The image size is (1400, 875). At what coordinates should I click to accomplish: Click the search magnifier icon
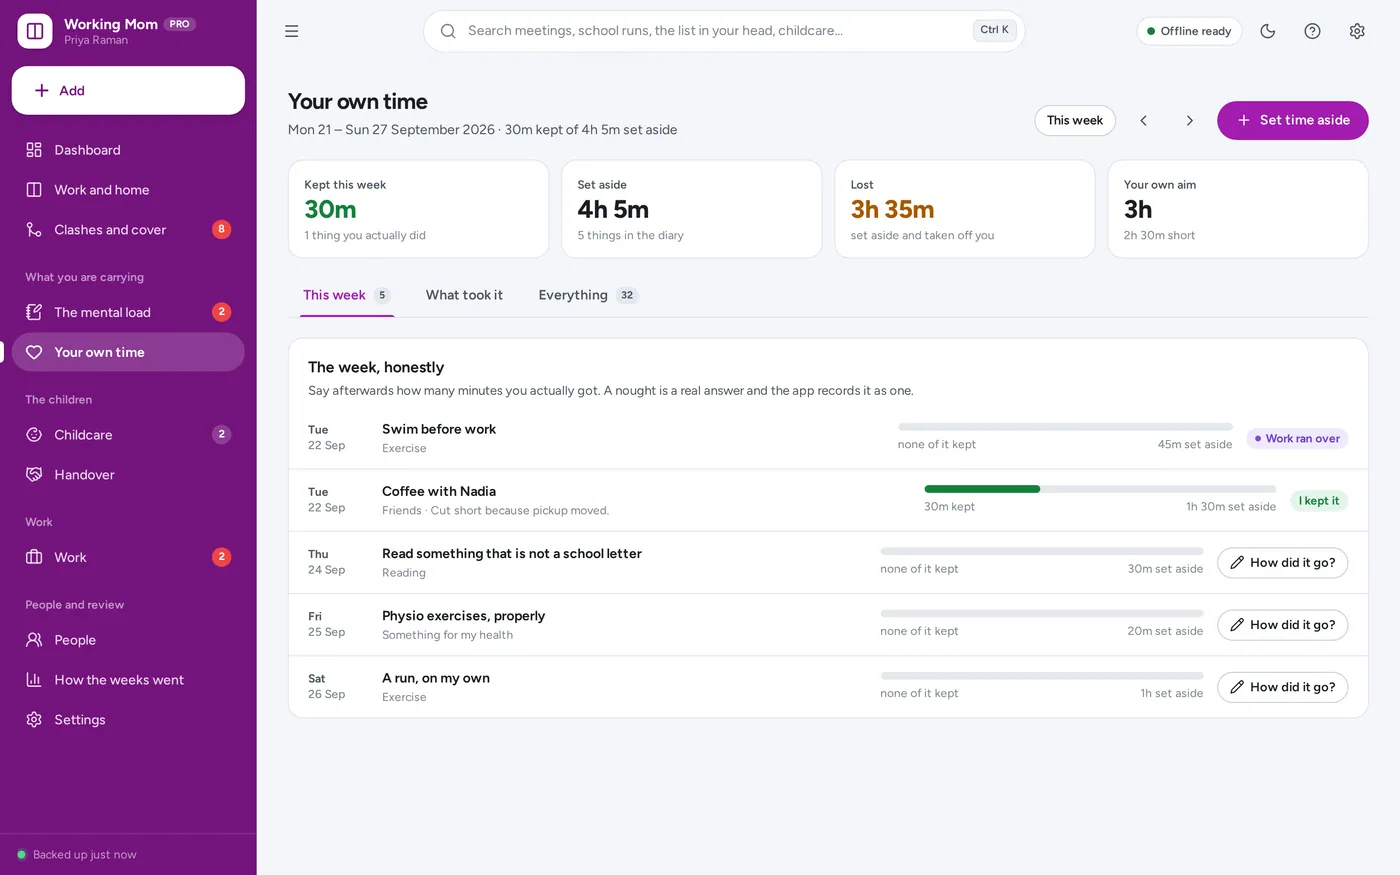click(448, 31)
